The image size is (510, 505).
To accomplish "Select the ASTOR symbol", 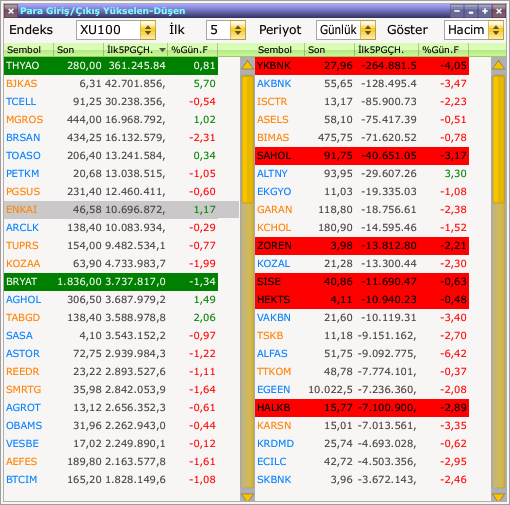I will point(23,354).
